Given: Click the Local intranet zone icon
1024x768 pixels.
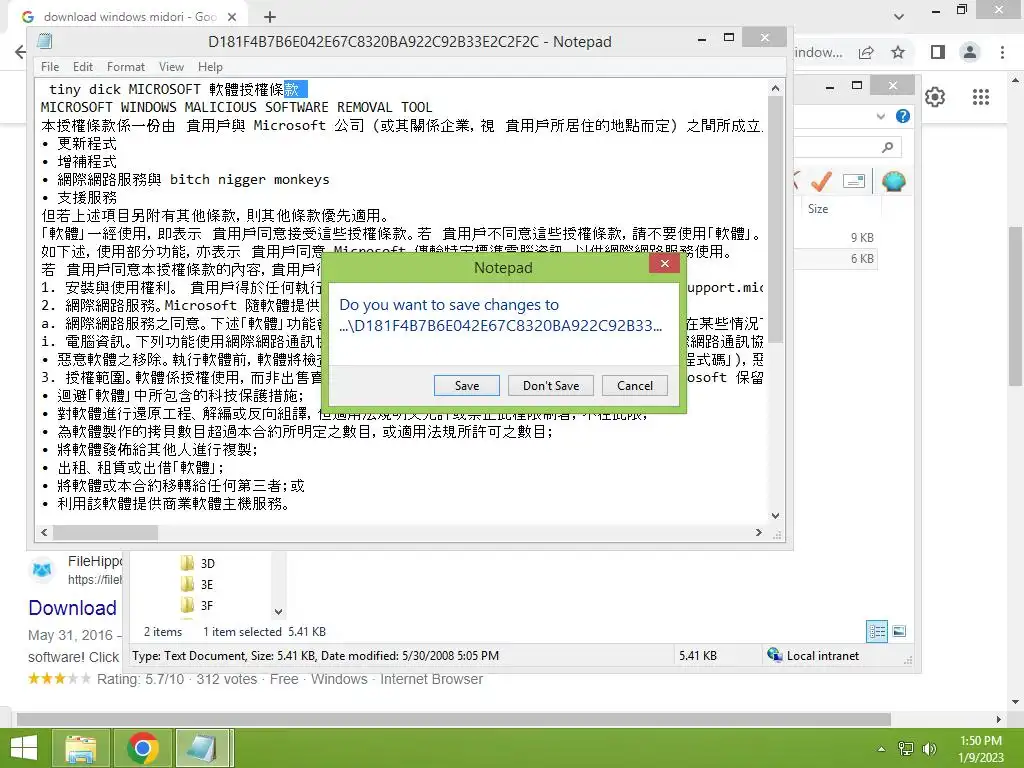Looking at the screenshot, I should tap(775, 654).
